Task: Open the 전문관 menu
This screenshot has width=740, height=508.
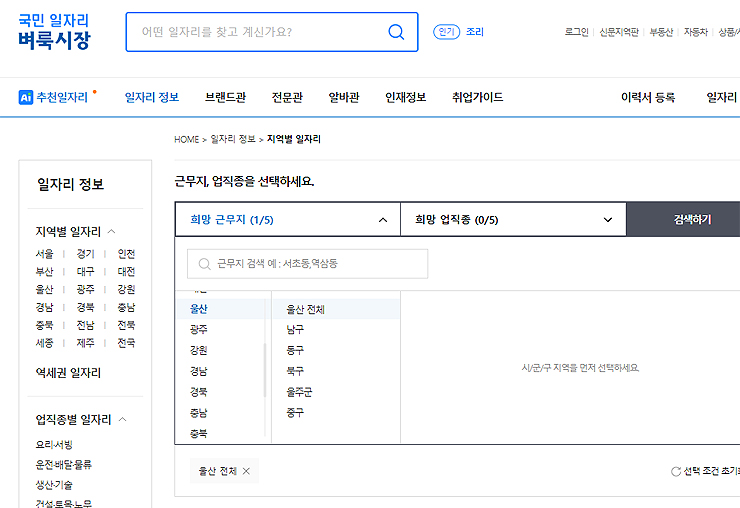Action: point(287,97)
